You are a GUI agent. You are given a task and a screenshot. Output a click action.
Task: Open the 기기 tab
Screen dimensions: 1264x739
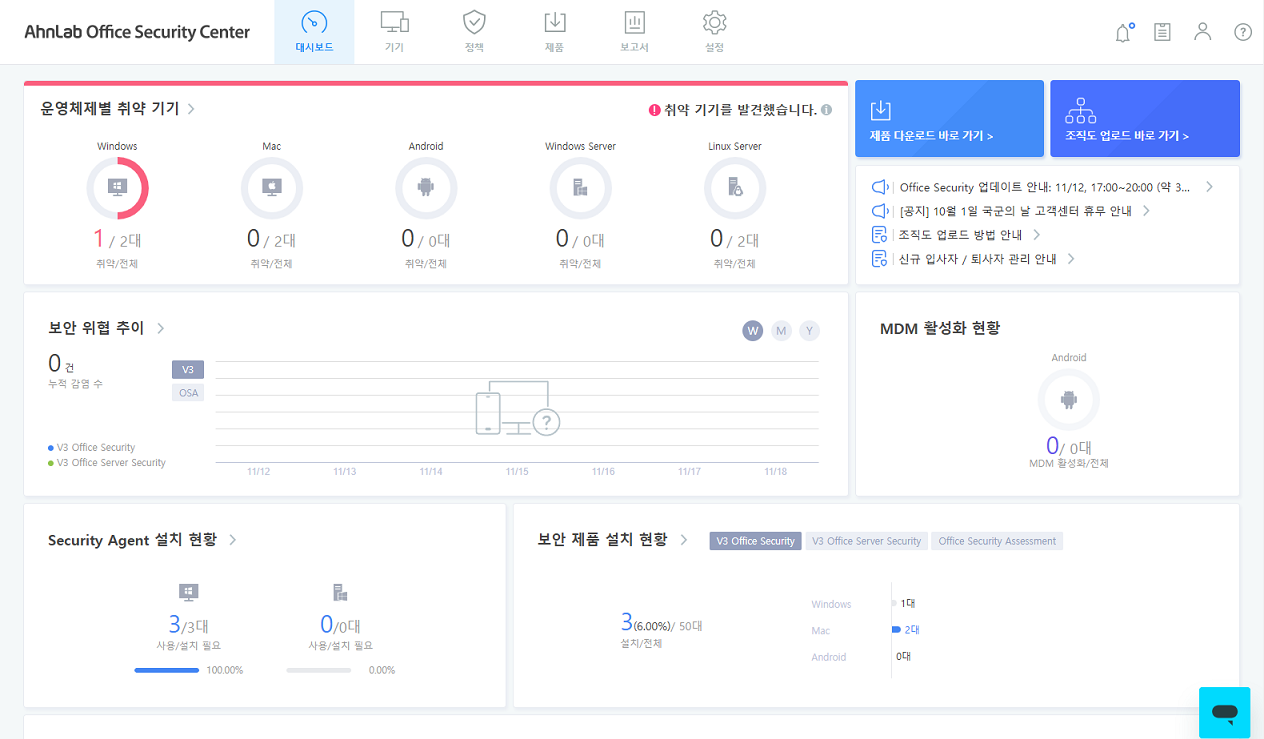tap(394, 32)
